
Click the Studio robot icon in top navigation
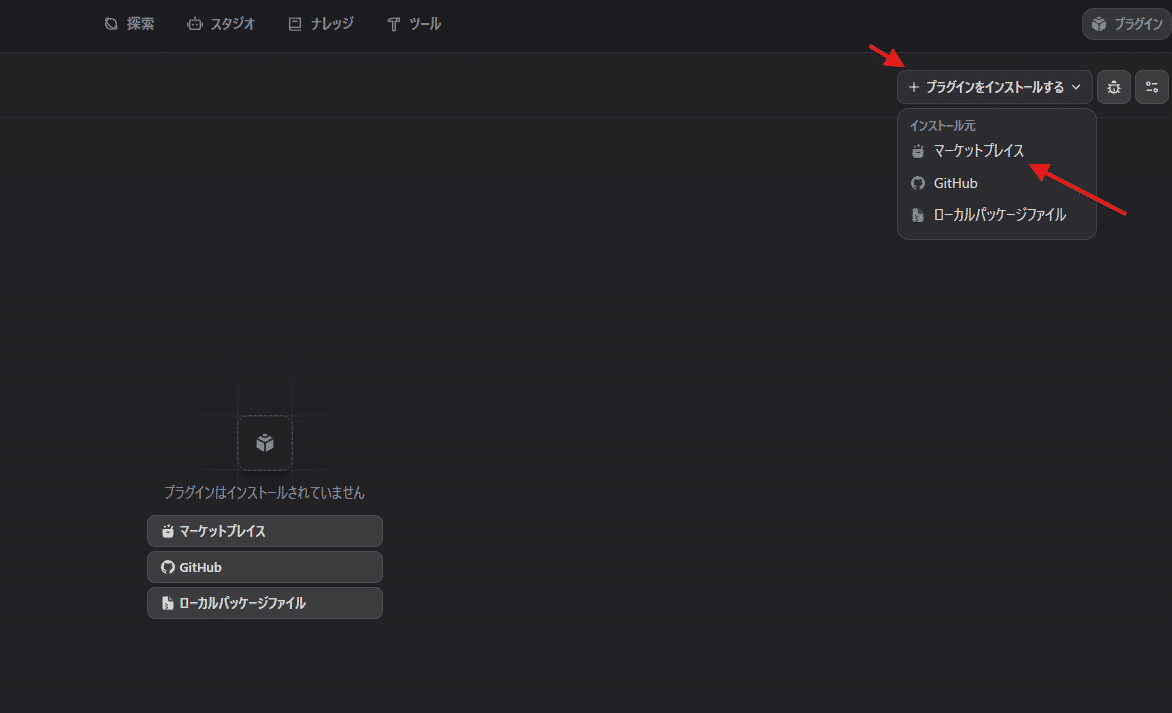(195, 24)
